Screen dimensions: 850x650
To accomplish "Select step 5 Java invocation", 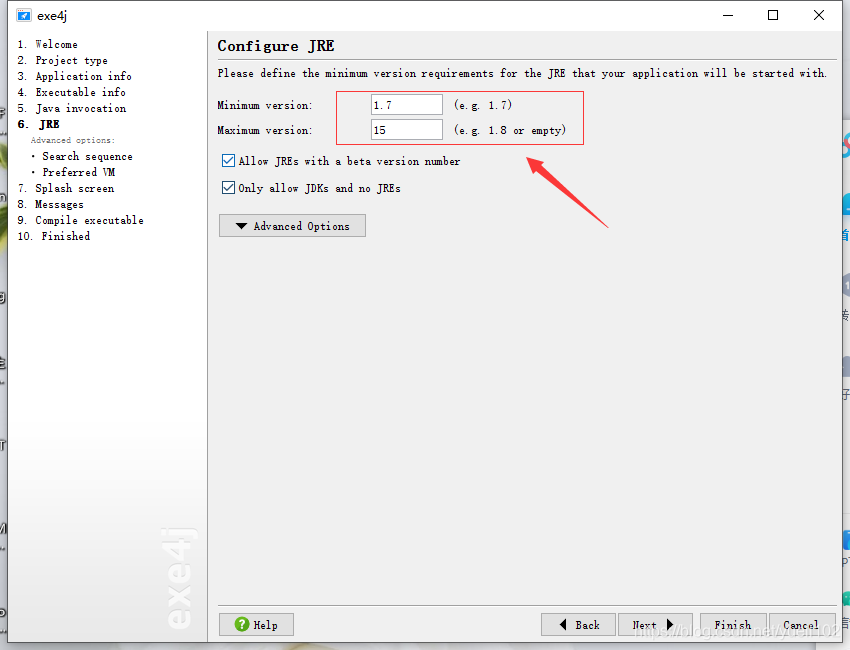I will [x=72, y=108].
